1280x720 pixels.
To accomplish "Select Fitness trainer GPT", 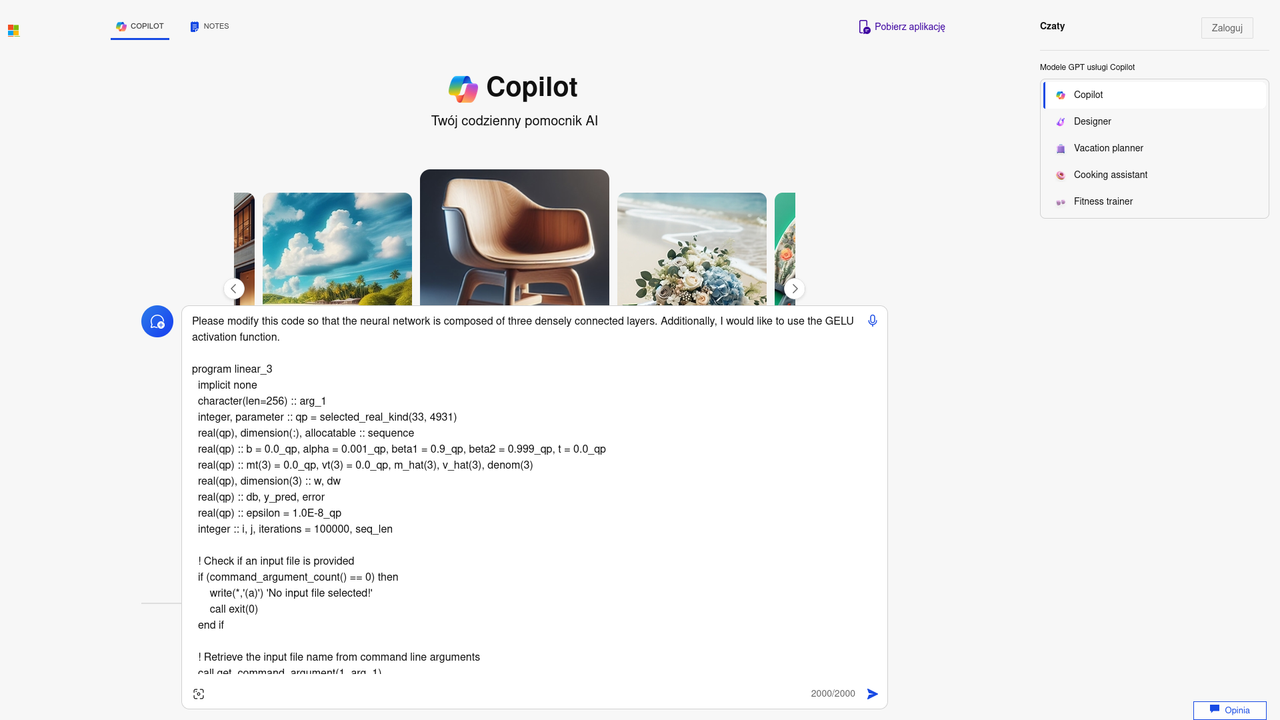I will [1155, 201].
